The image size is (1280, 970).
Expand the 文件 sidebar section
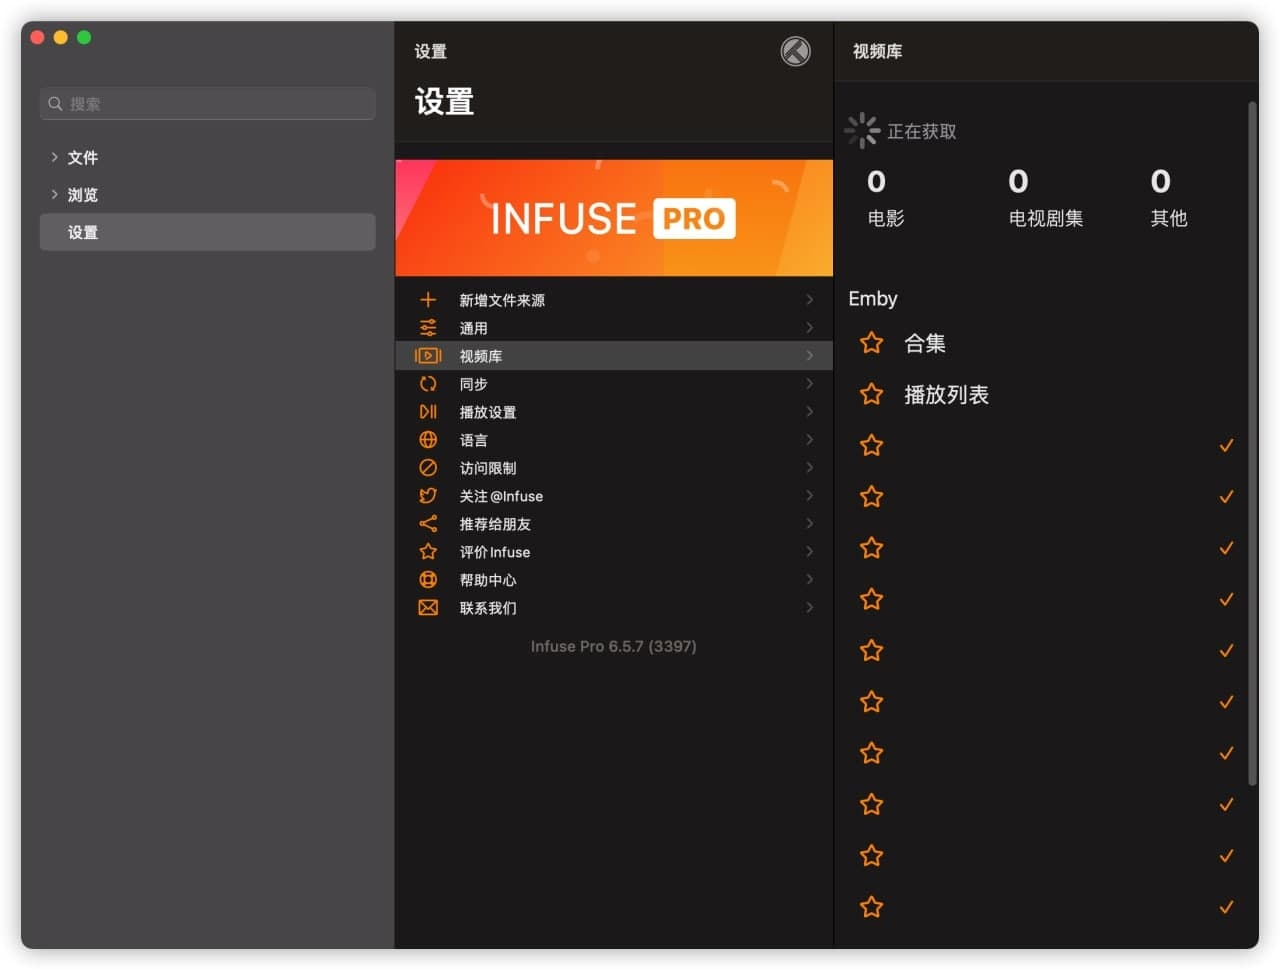point(54,157)
